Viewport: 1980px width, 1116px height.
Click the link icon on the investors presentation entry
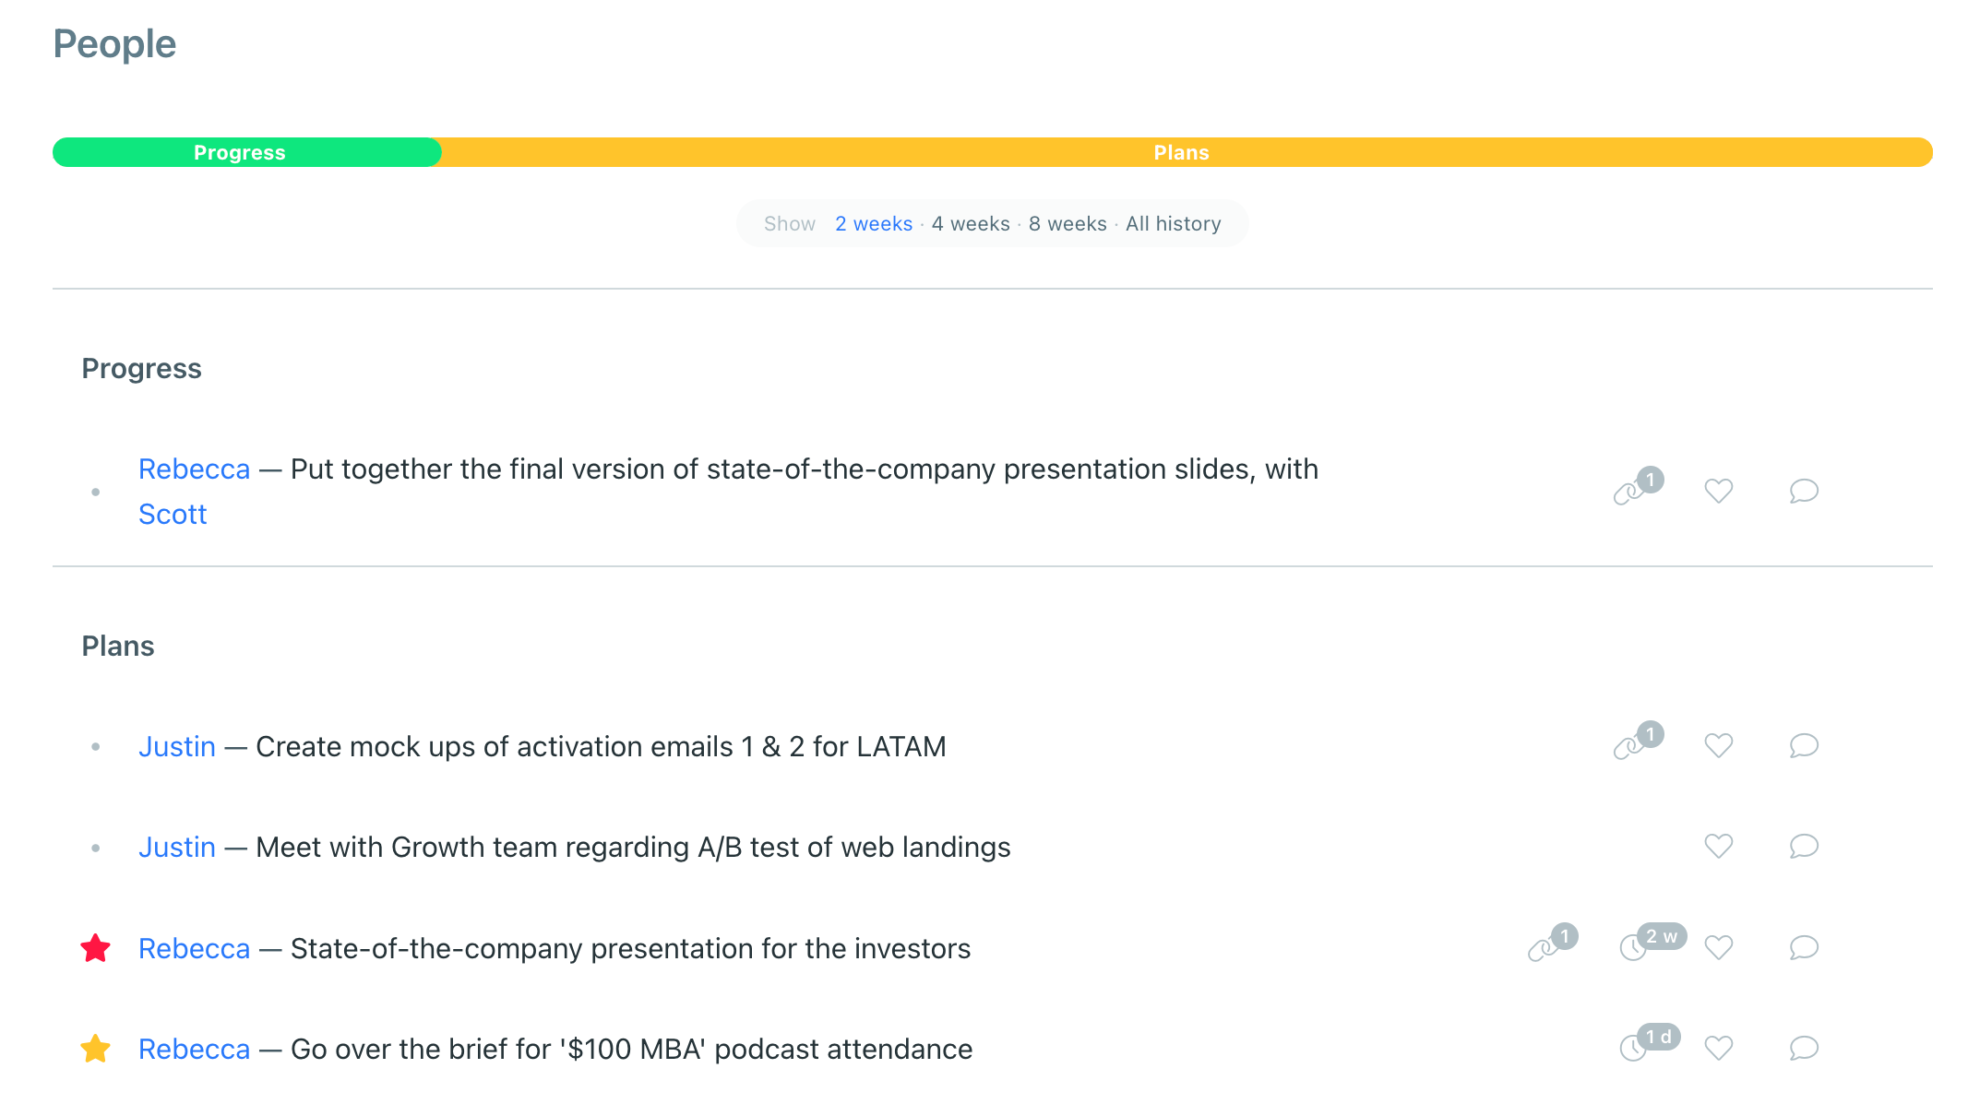click(x=1544, y=948)
